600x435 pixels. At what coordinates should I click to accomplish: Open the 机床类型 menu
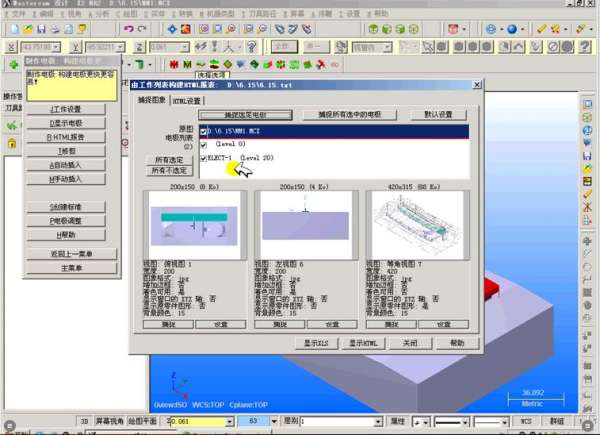pyautogui.click(x=217, y=14)
